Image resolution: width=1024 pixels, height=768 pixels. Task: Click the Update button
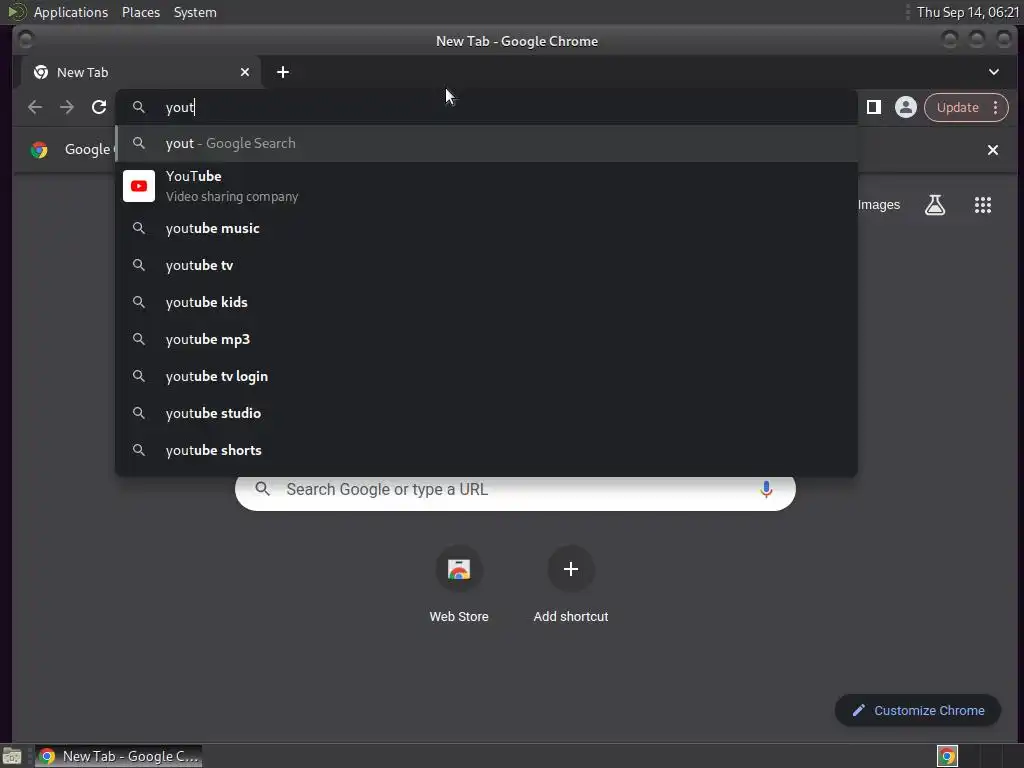tap(957, 107)
